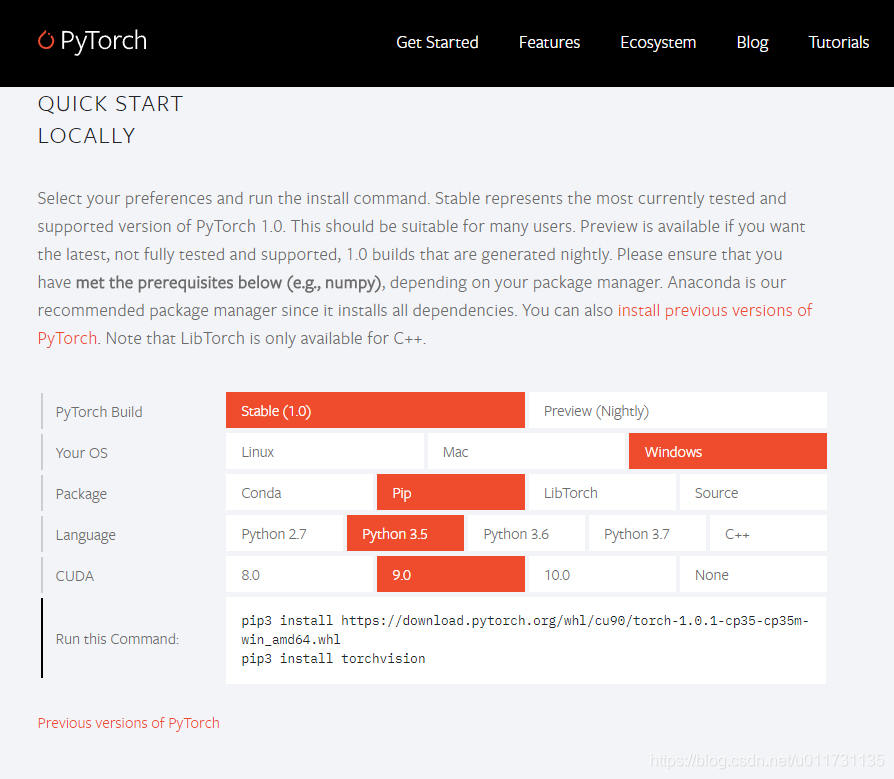
Task: Select CUDA version 8.0
Action: pos(299,574)
